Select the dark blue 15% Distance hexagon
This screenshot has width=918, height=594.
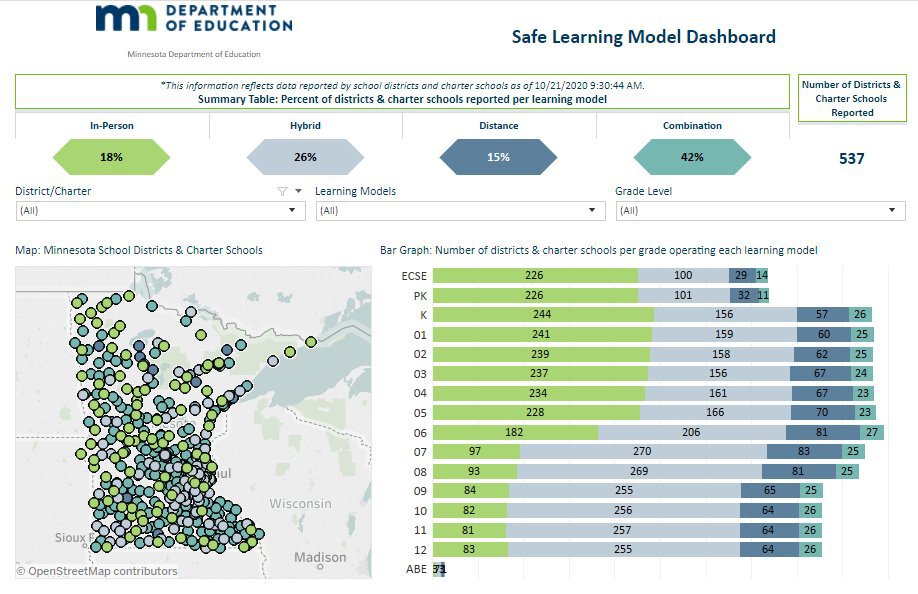(498, 157)
